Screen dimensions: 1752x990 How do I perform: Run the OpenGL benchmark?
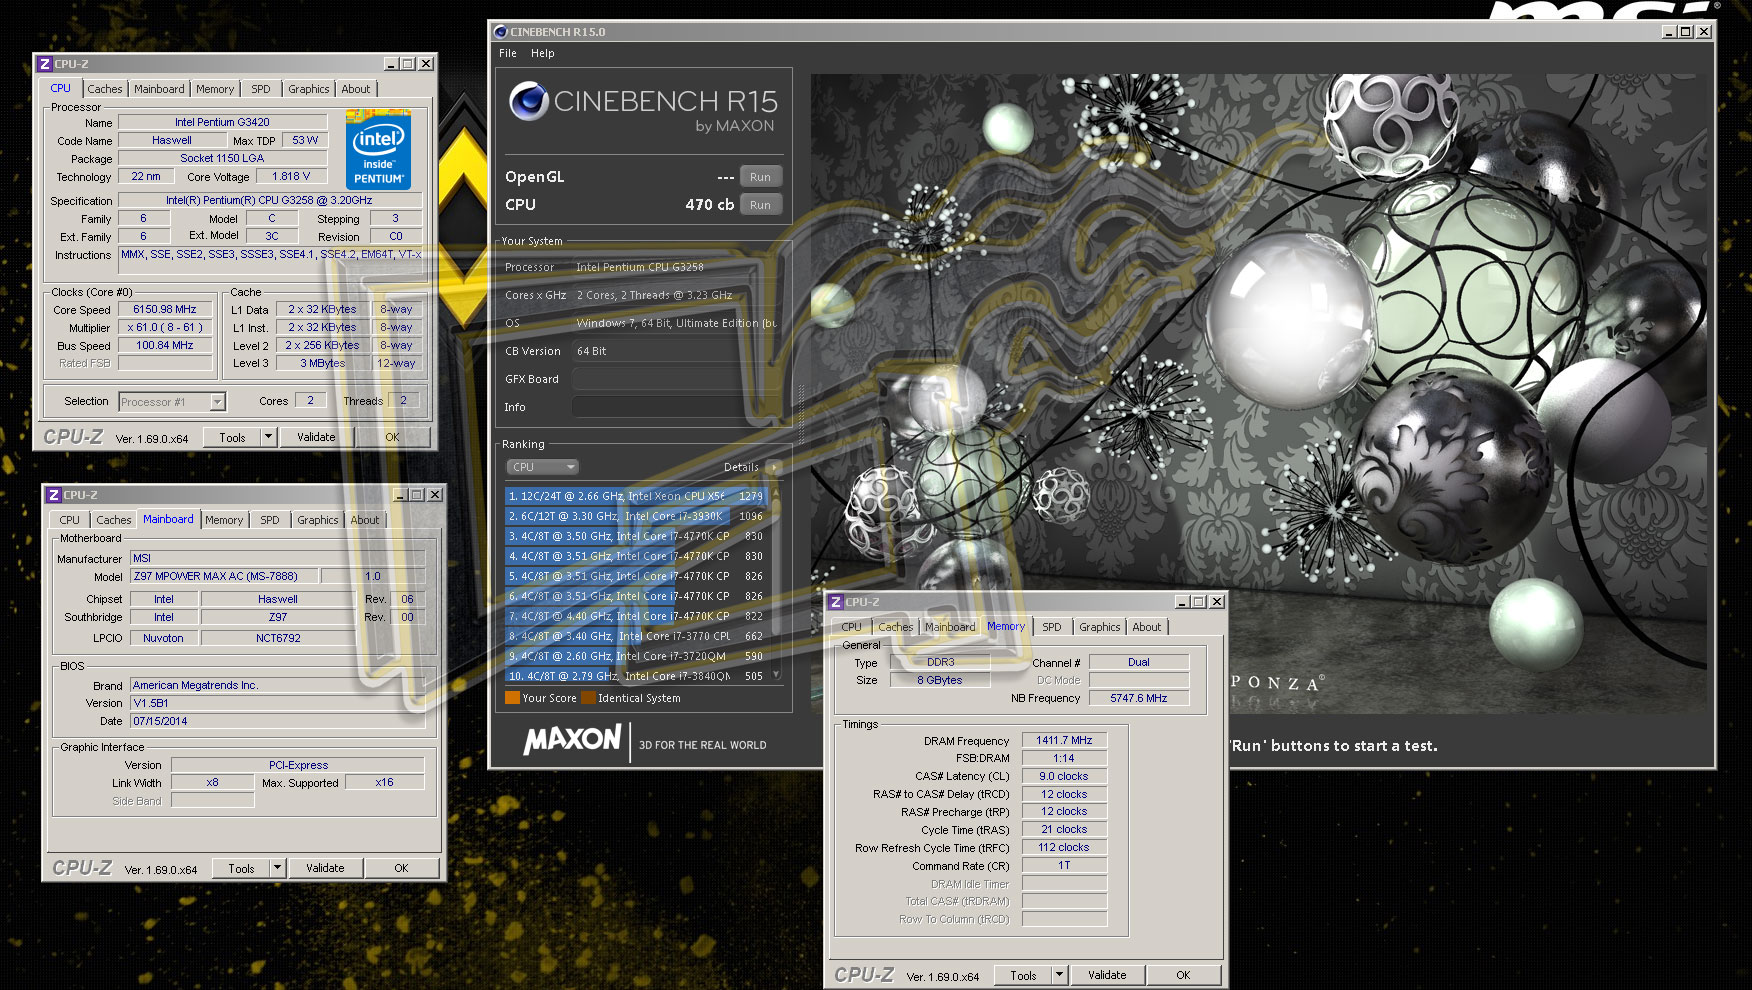(760, 177)
